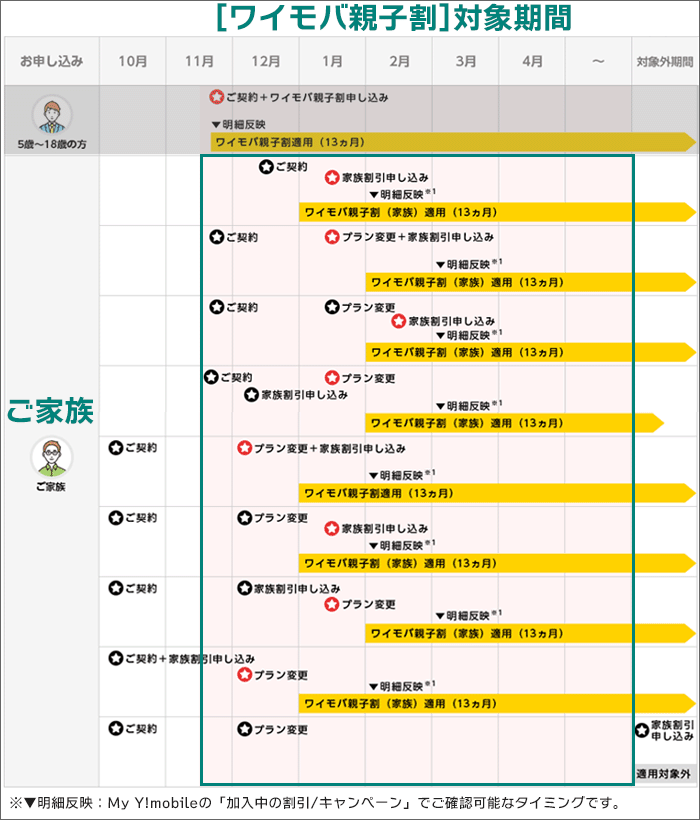Click the 10月 column header
The height and width of the screenshot is (820, 700).
[x=133, y=61]
